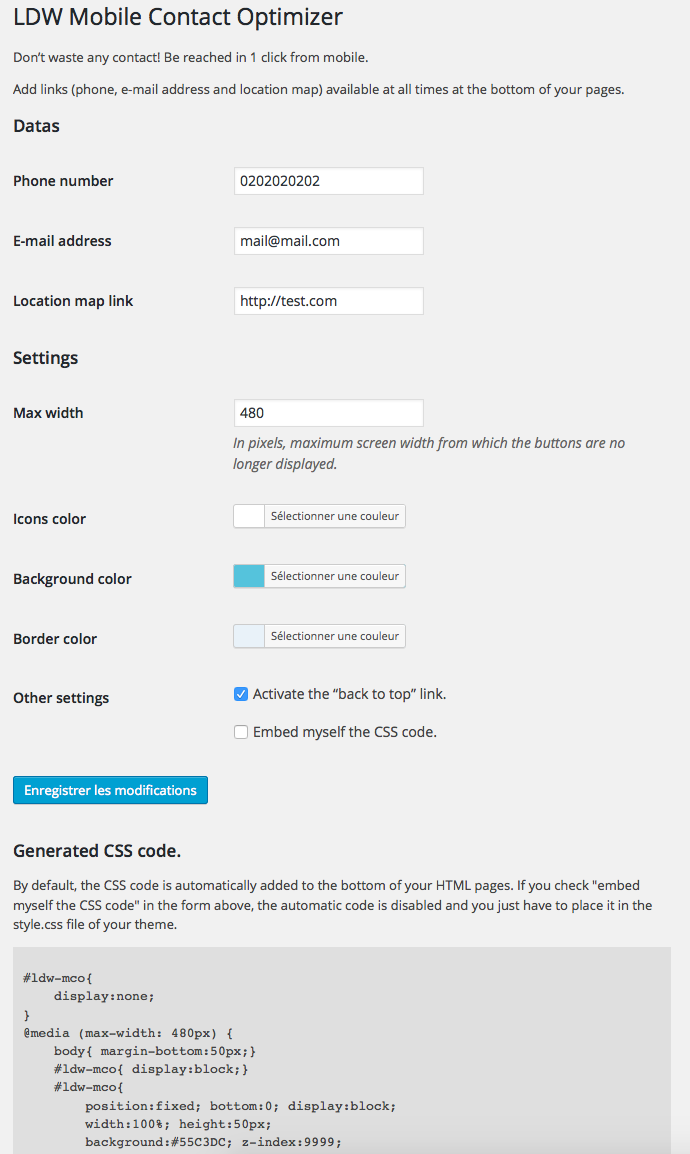The width and height of the screenshot is (690, 1154).
Task: Edit the Max width value field
Action: 329,413
